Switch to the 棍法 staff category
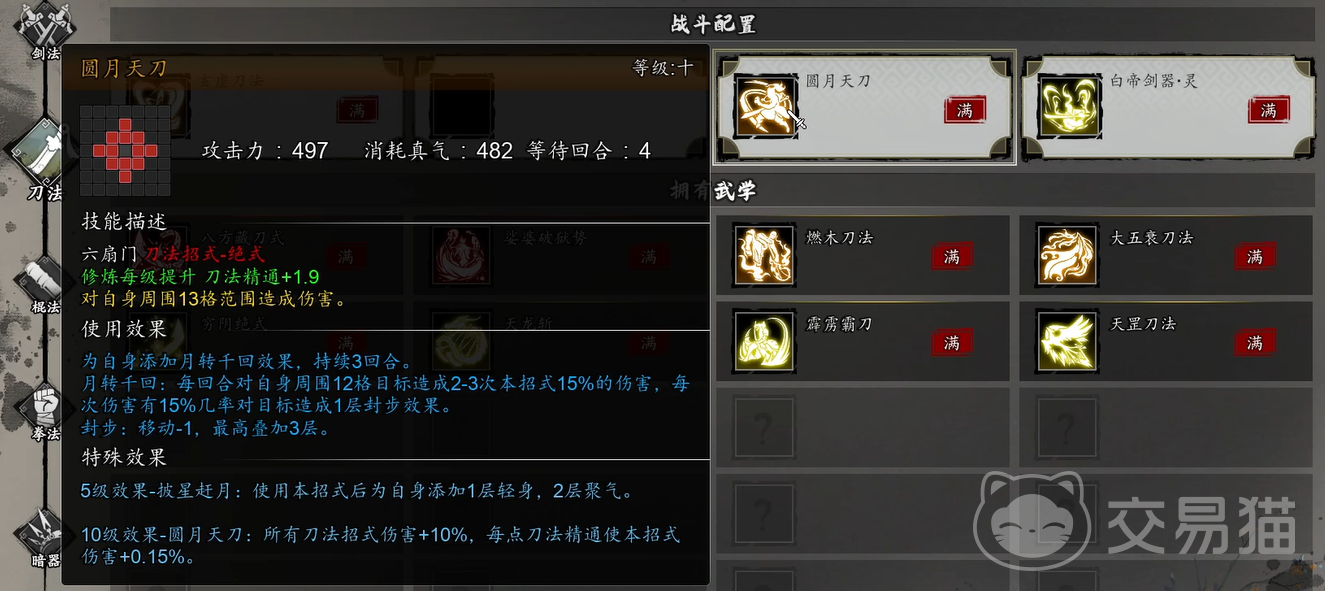The image size is (1325, 591). (44, 285)
